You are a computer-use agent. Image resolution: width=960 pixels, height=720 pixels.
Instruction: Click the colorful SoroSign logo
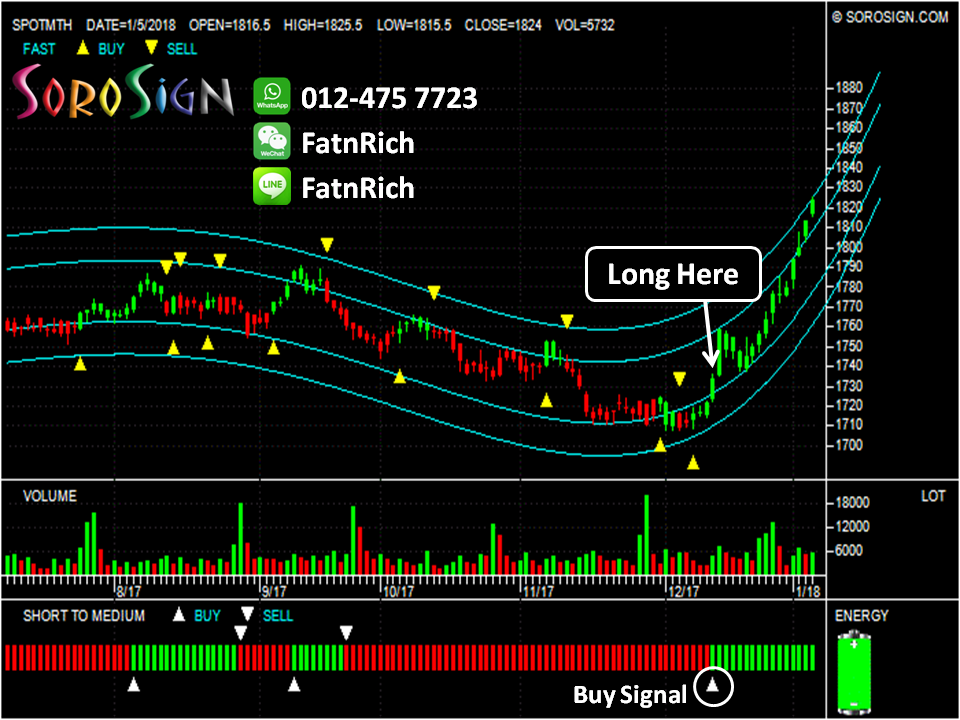123,92
